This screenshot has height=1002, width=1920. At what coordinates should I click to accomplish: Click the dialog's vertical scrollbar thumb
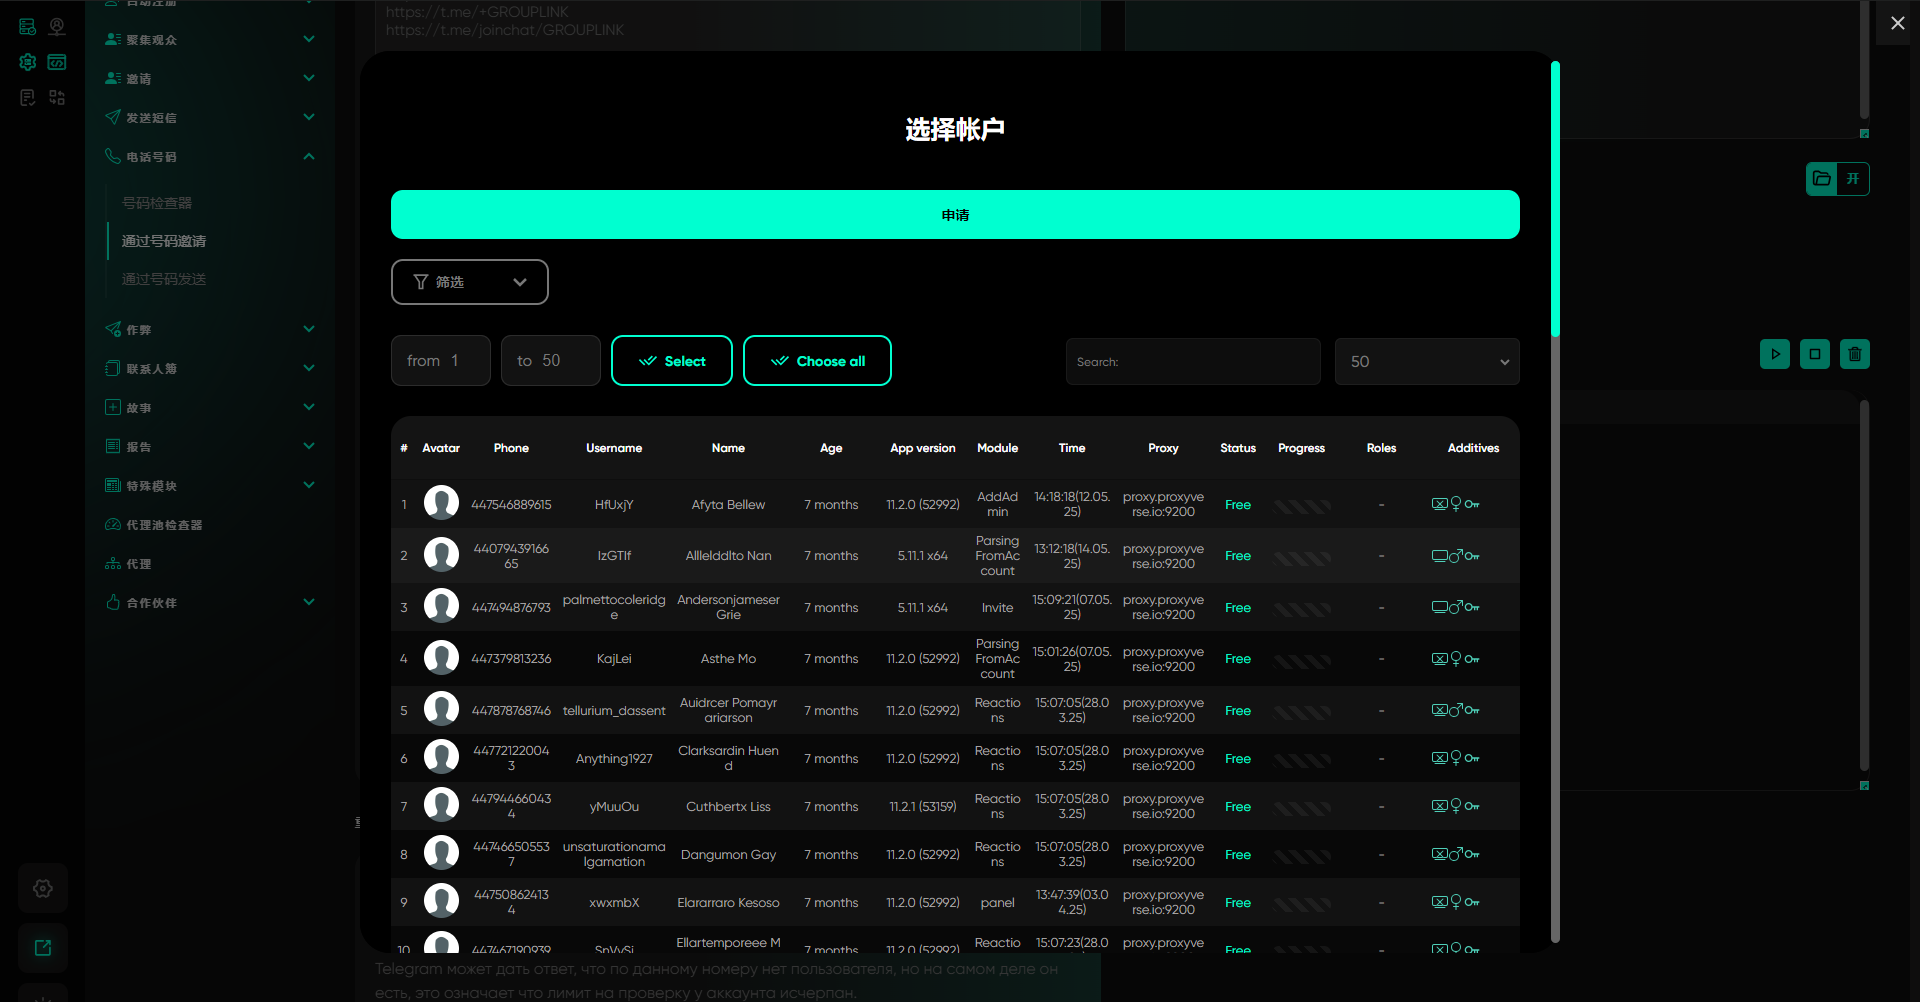point(1555,200)
